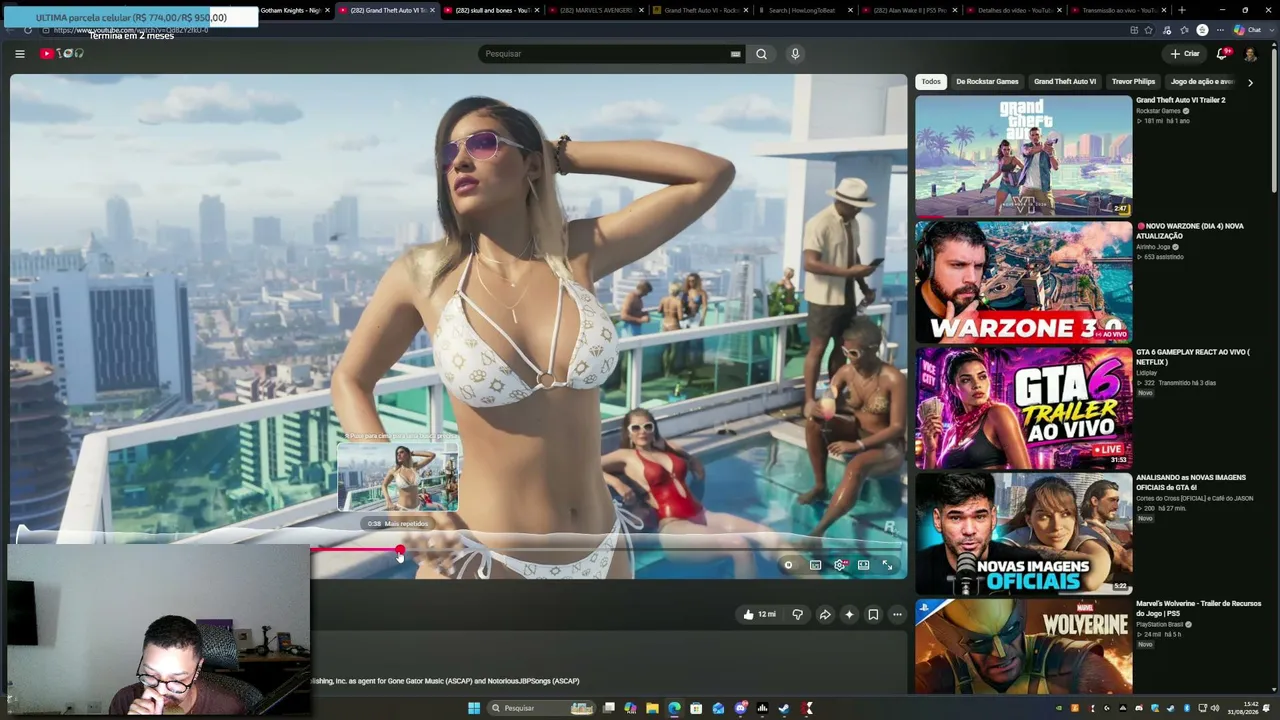Click the Grand Theft Auto VI Trailer 2 title
The height and width of the screenshot is (720, 1280).
1180,100
